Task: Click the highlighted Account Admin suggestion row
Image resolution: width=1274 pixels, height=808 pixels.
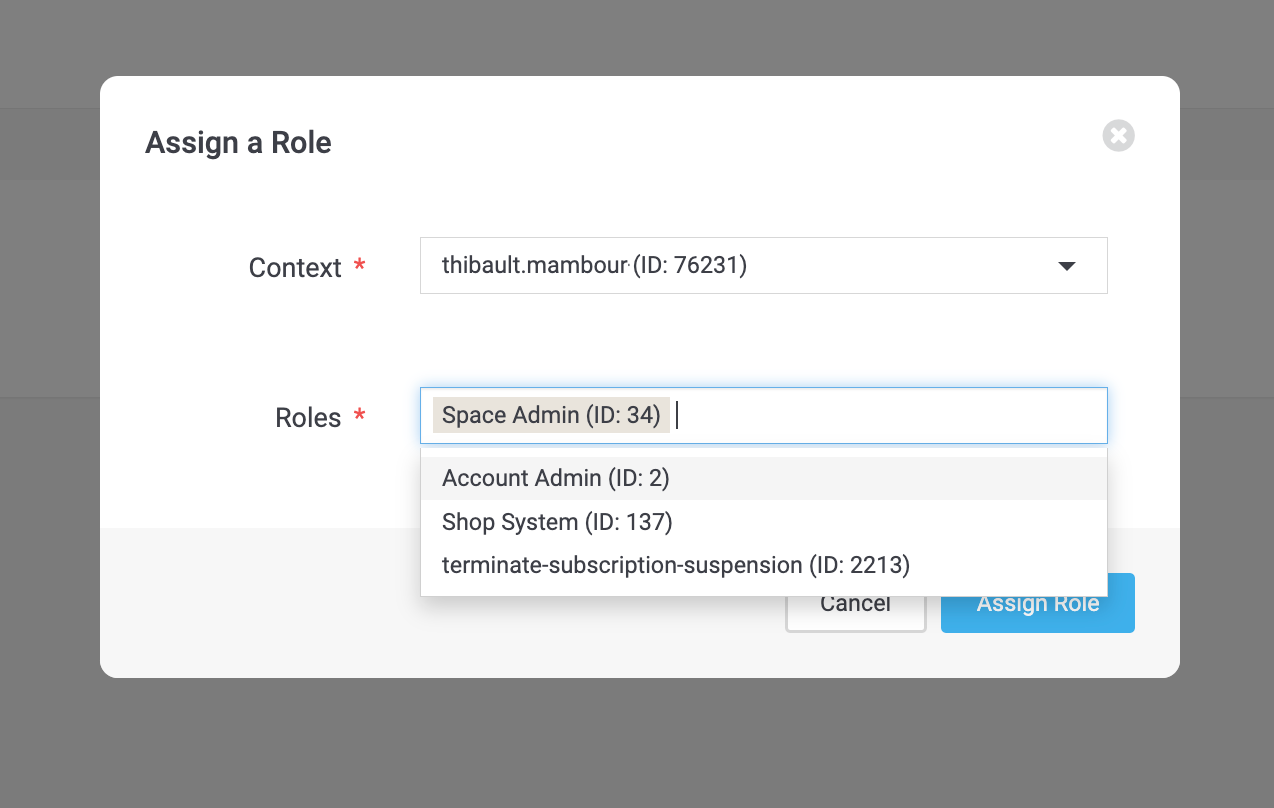Action: coord(763,478)
